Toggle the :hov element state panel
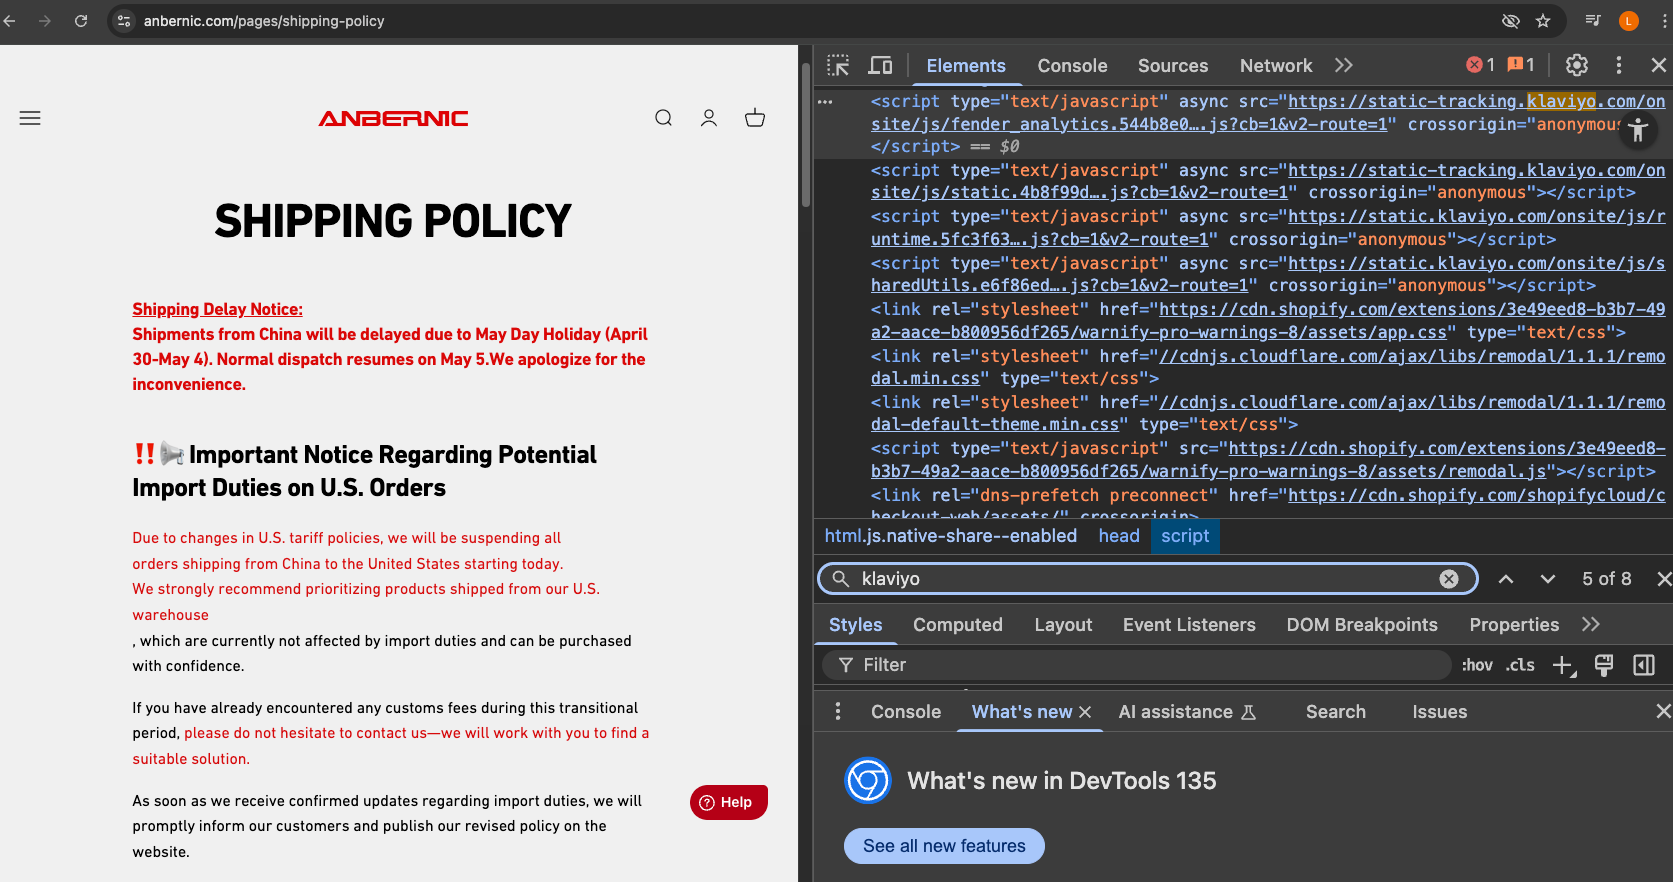Image resolution: width=1673 pixels, height=882 pixels. point(1477,665)
